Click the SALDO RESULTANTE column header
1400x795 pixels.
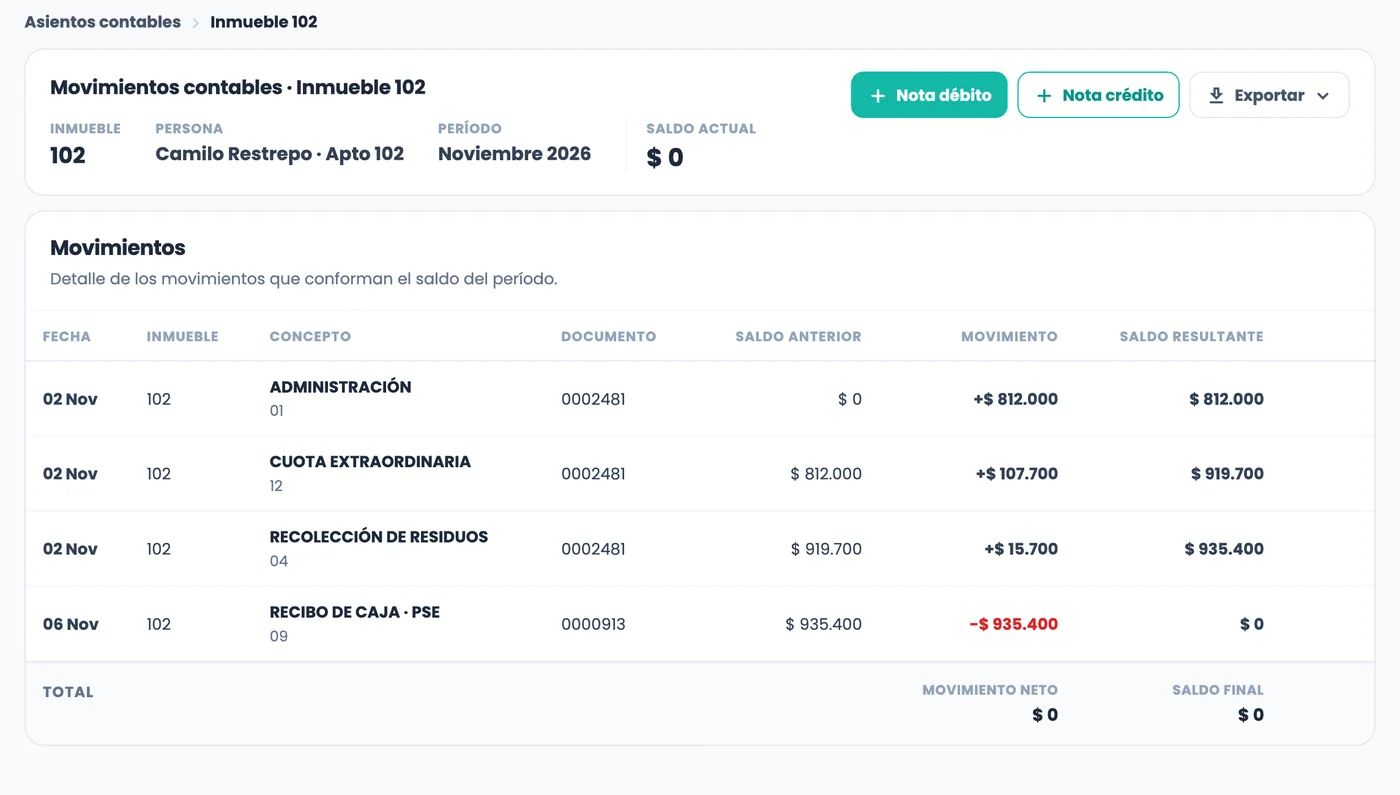1191,337
